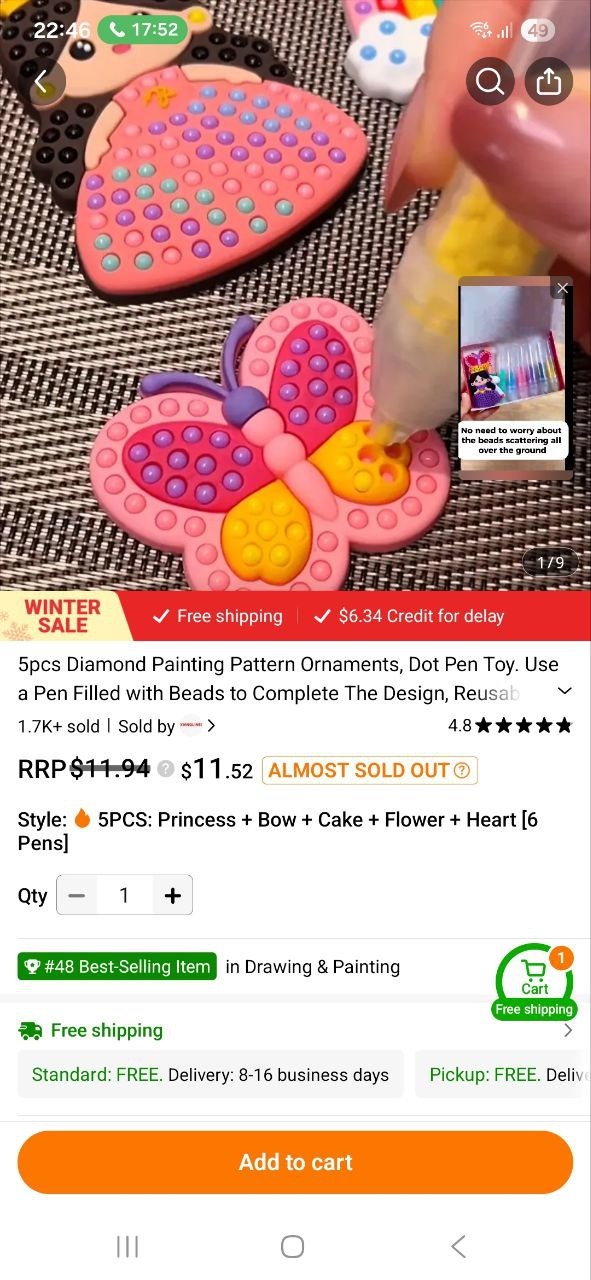The image size is (591, 1280).
Task: Tap the RRP info question icon
Action: pos(165,769)
